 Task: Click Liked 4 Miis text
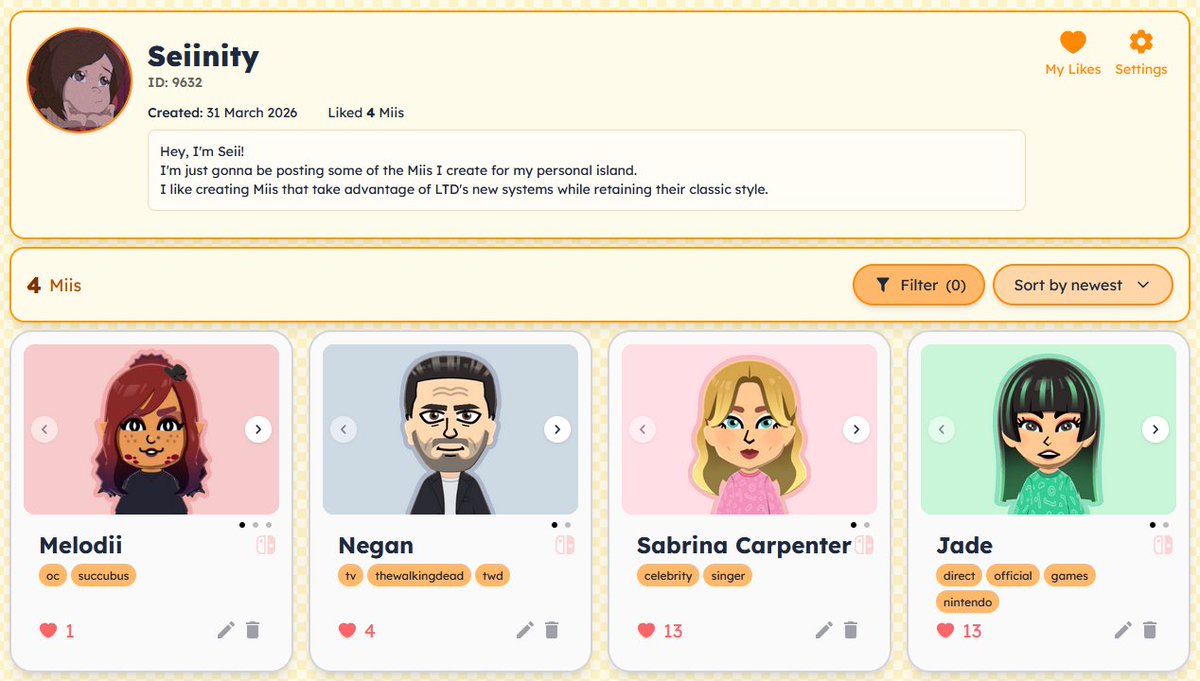pos(366,113)
